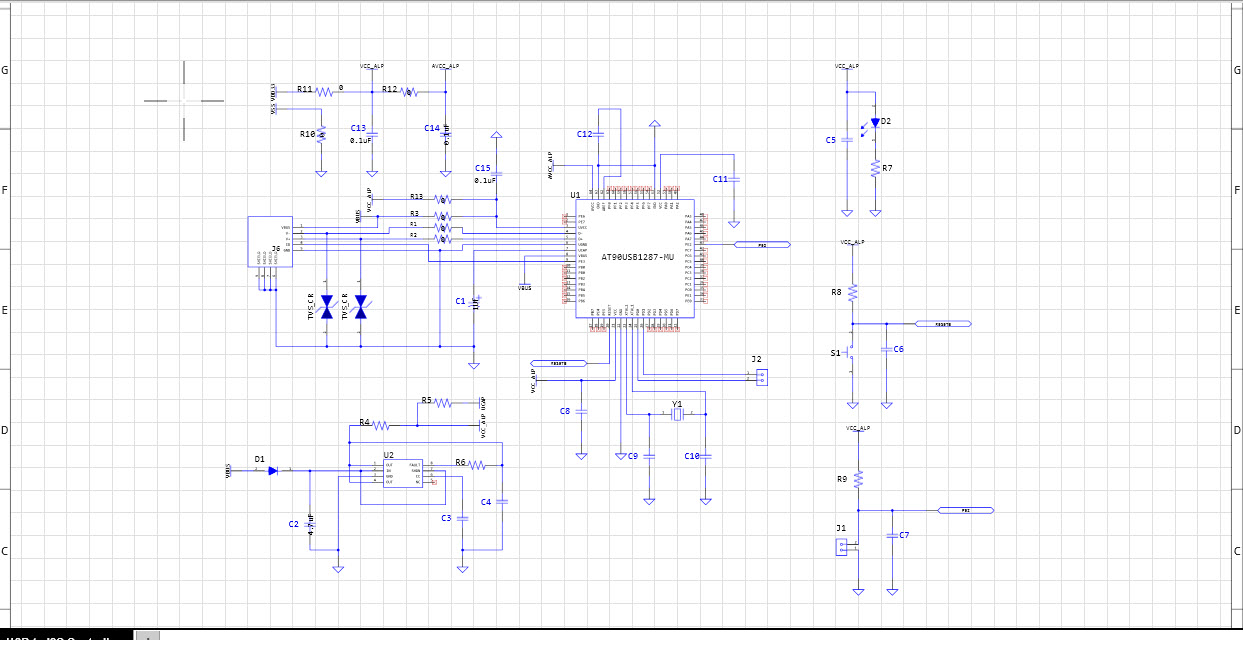This screenshot has height=656, width=1243.
Task: Select the D1 diode symbol
Action: click(273, 470)
